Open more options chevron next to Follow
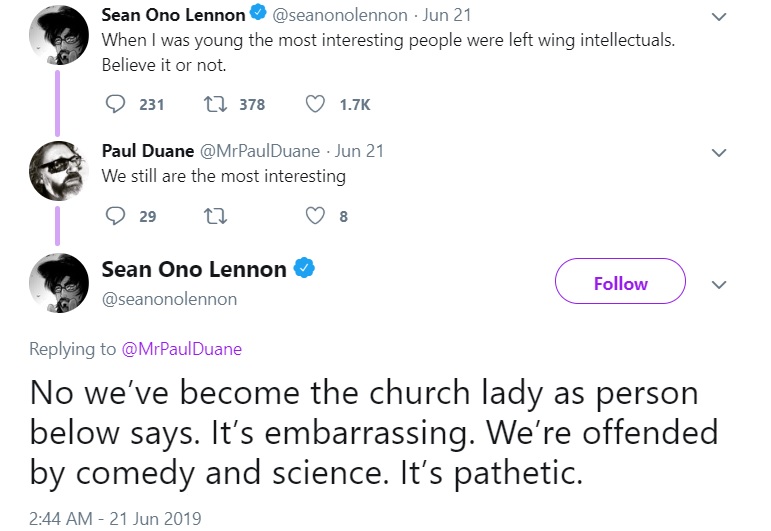This screenshot has height=531, width=771. click(718, 284)
